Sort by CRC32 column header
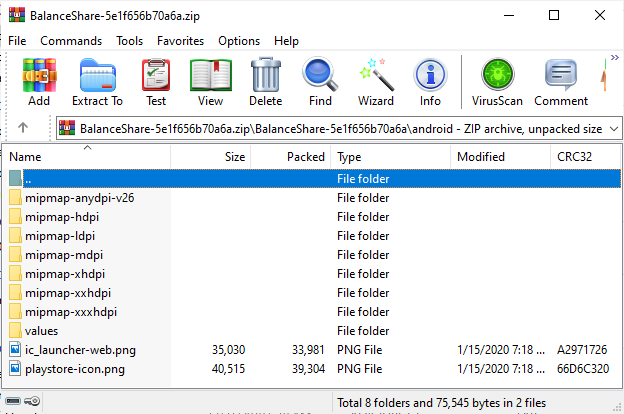The image size is (624, 414). 586,157
